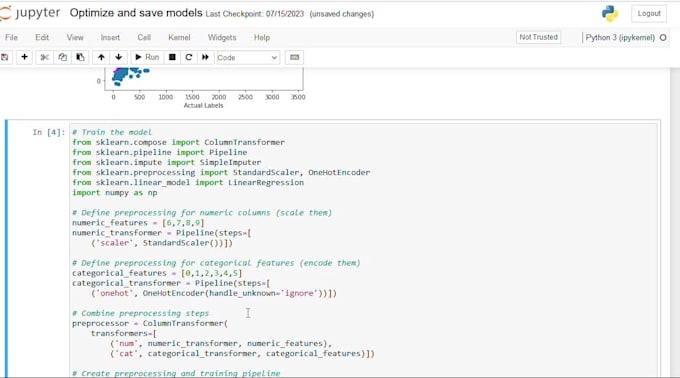Click the '# Train the model' comment line
This screenshot has width=680, height=378.
(112, 132)
